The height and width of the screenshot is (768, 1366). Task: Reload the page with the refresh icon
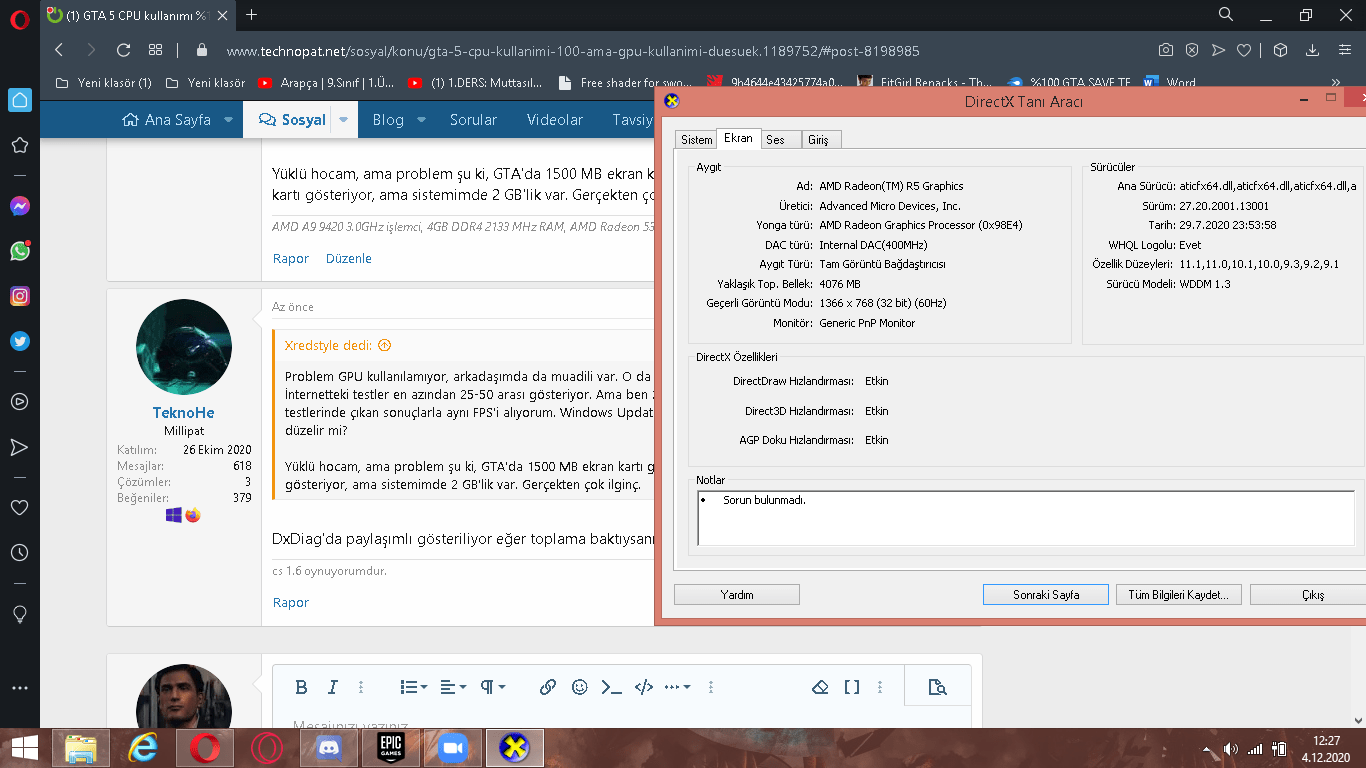coord(123,50)
